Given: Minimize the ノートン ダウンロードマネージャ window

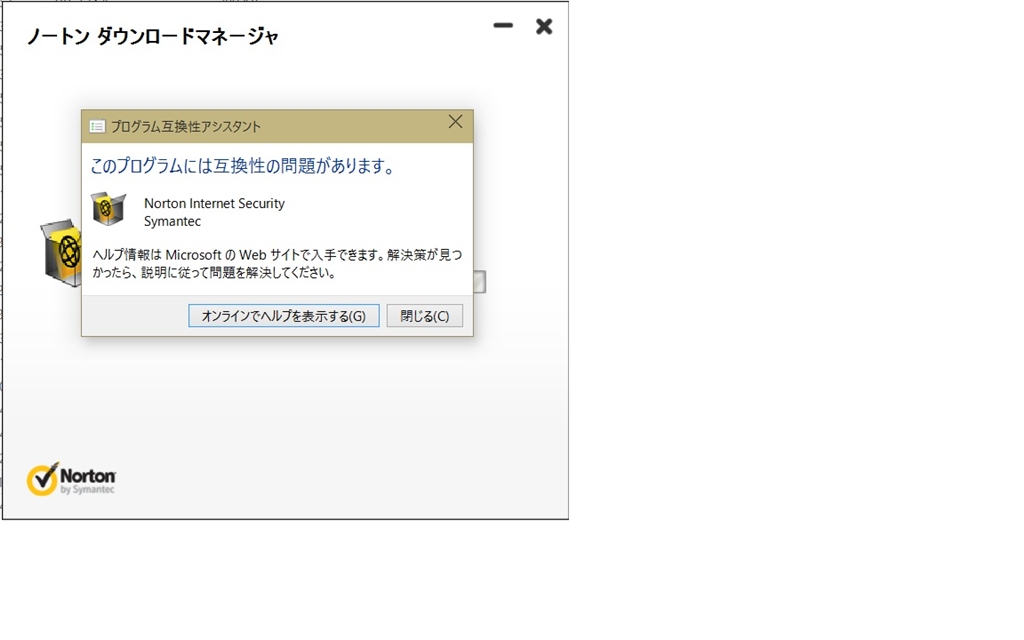Looking at the screenshot, I should pos(503,26).
